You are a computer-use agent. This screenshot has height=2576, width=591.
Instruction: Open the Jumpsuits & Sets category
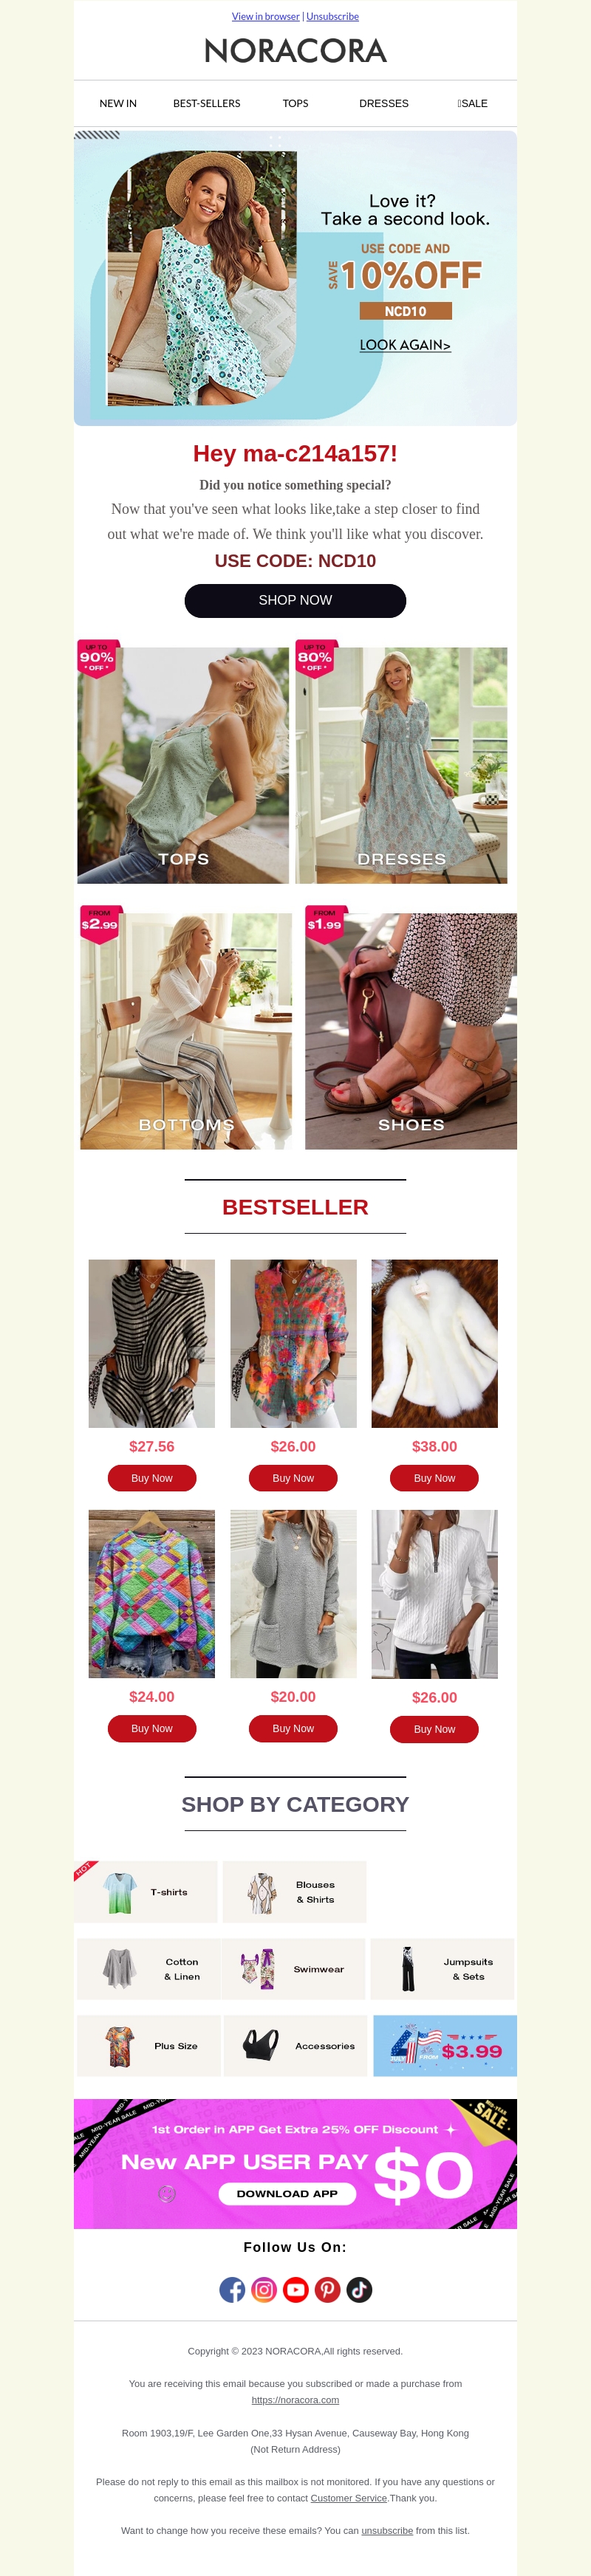(442, 1969)
